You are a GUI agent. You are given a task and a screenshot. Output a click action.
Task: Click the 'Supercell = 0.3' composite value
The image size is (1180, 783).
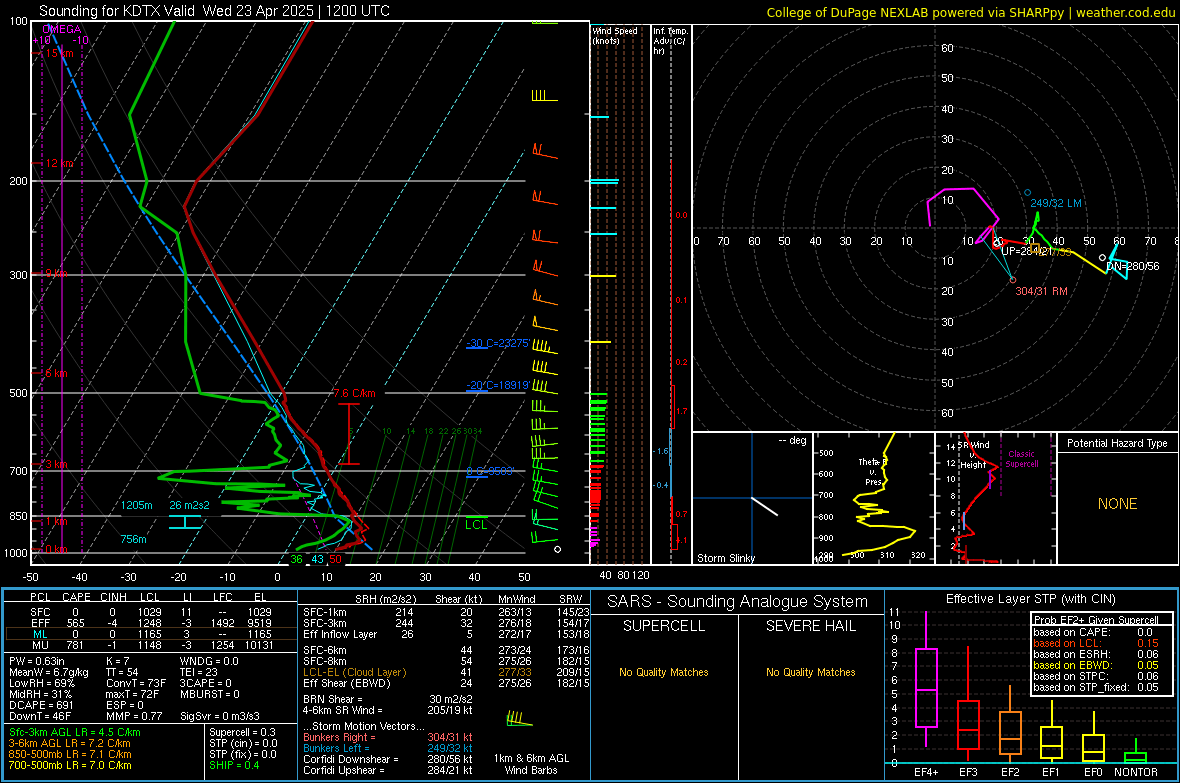242,732
